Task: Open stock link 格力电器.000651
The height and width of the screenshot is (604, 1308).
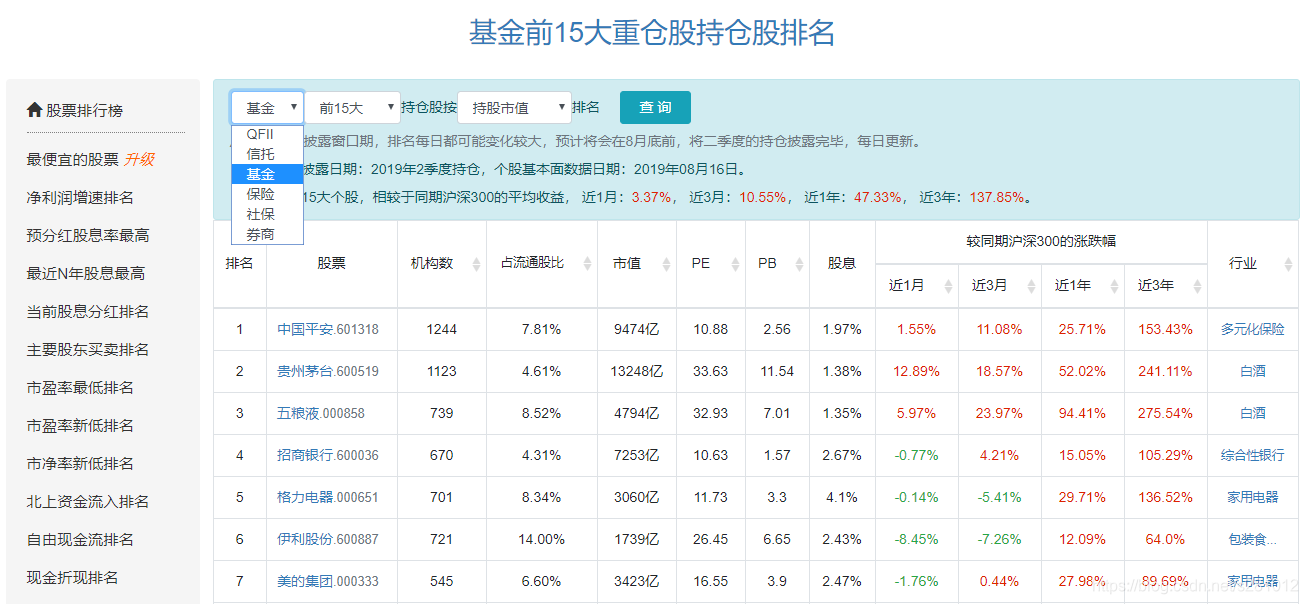Action: coord(328,497)
